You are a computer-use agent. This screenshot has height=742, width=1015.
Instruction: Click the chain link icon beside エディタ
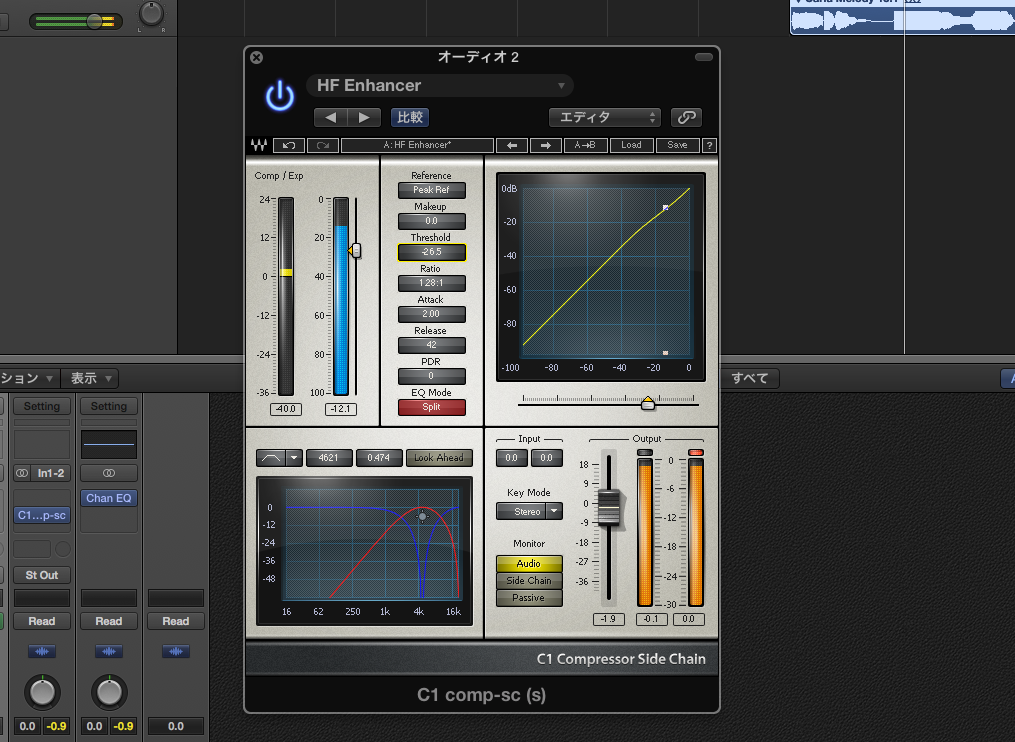pyautogui.click(x=686, y=117)
